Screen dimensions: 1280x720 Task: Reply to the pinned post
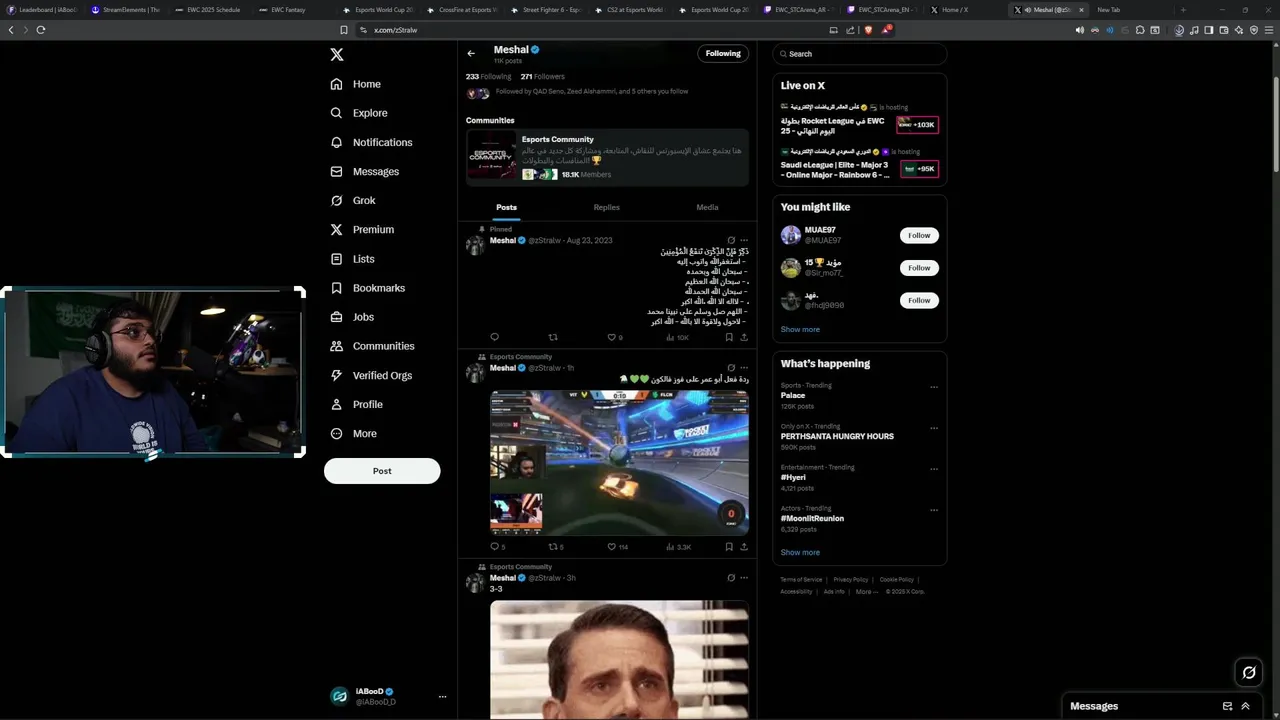494,337
